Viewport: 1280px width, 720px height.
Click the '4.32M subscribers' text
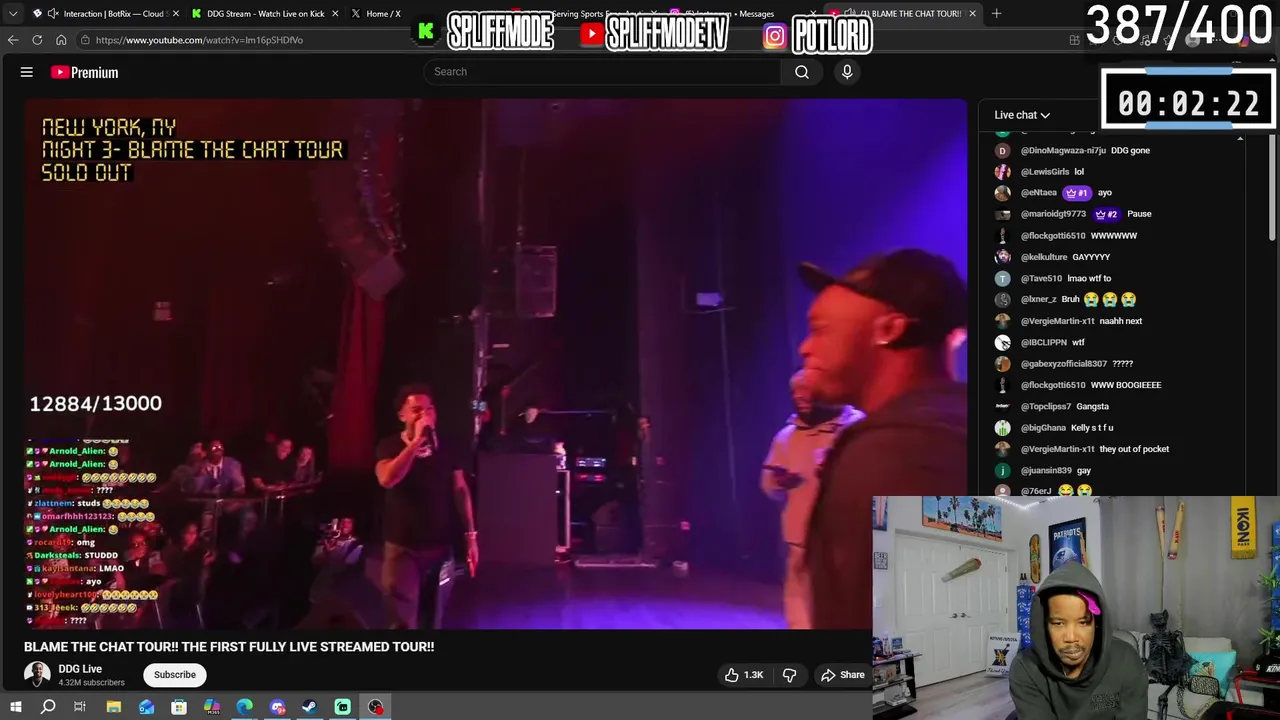pos(92,683)
